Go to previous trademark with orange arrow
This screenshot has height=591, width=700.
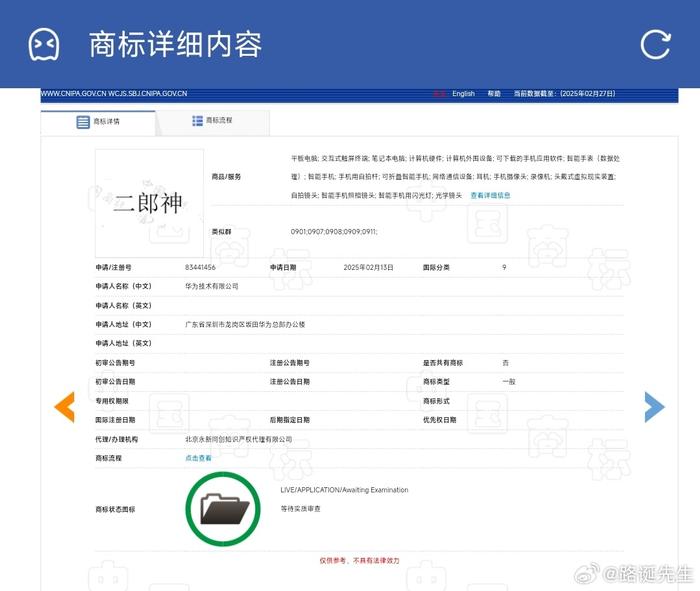pyautogui.click(x=64, y=407)
